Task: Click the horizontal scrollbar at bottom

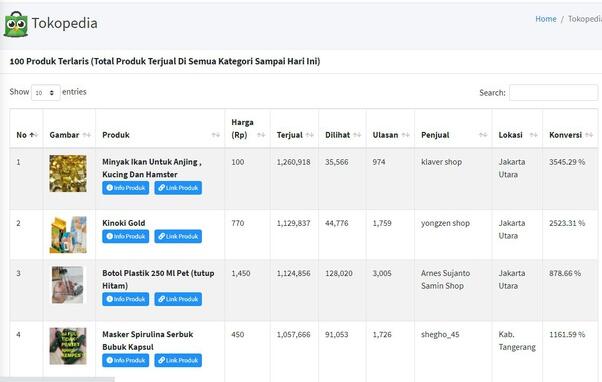Action: tap(57, 379)
